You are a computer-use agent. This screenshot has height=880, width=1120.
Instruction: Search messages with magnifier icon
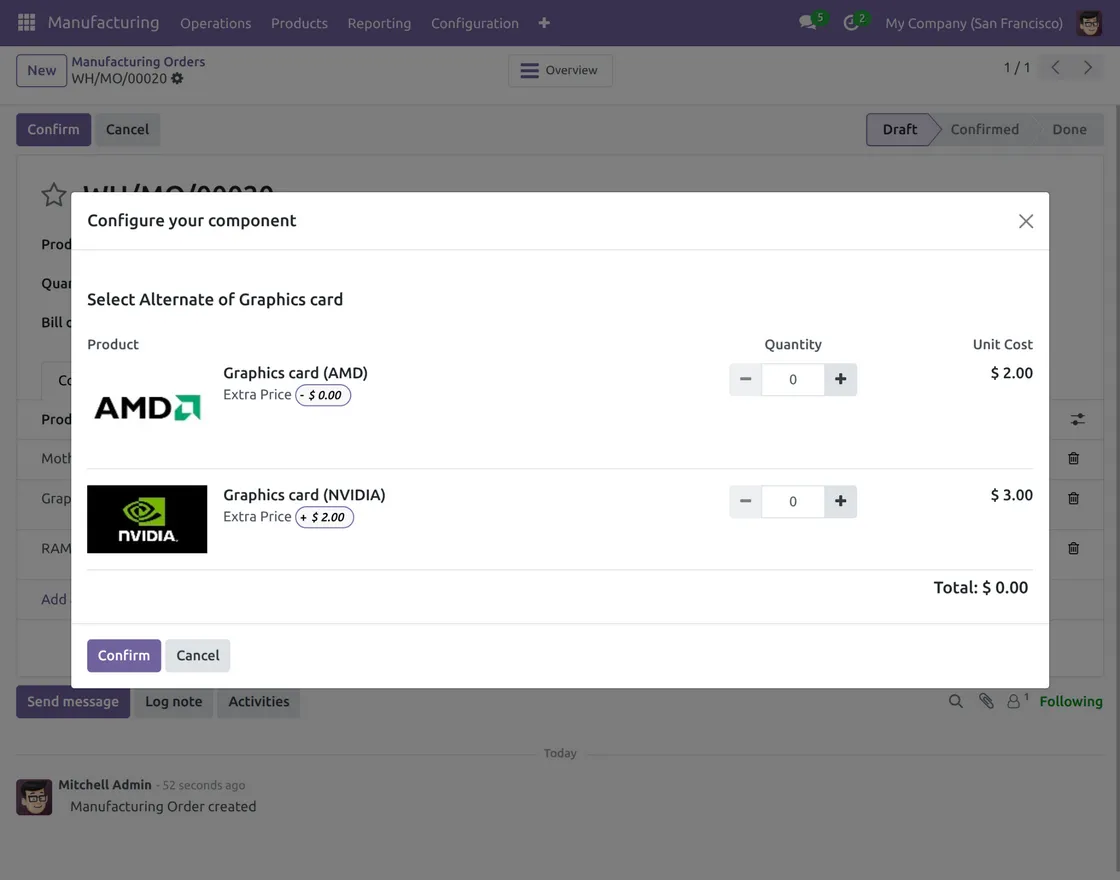tap(956, 701)
